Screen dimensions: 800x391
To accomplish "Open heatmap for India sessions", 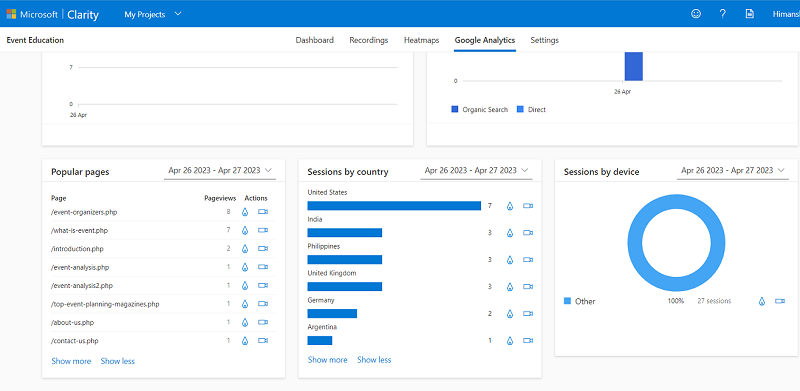I will [x=510, y=233].
